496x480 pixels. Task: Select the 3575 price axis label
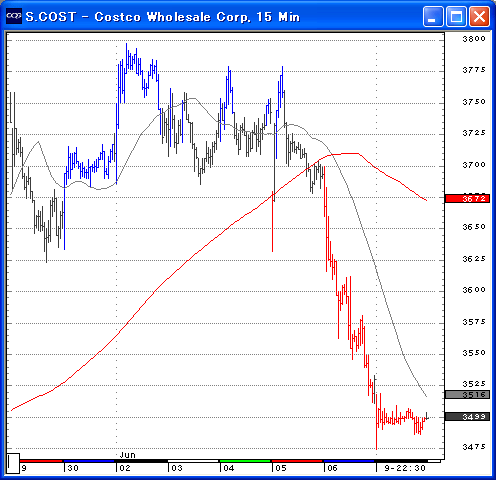point(474,322)
